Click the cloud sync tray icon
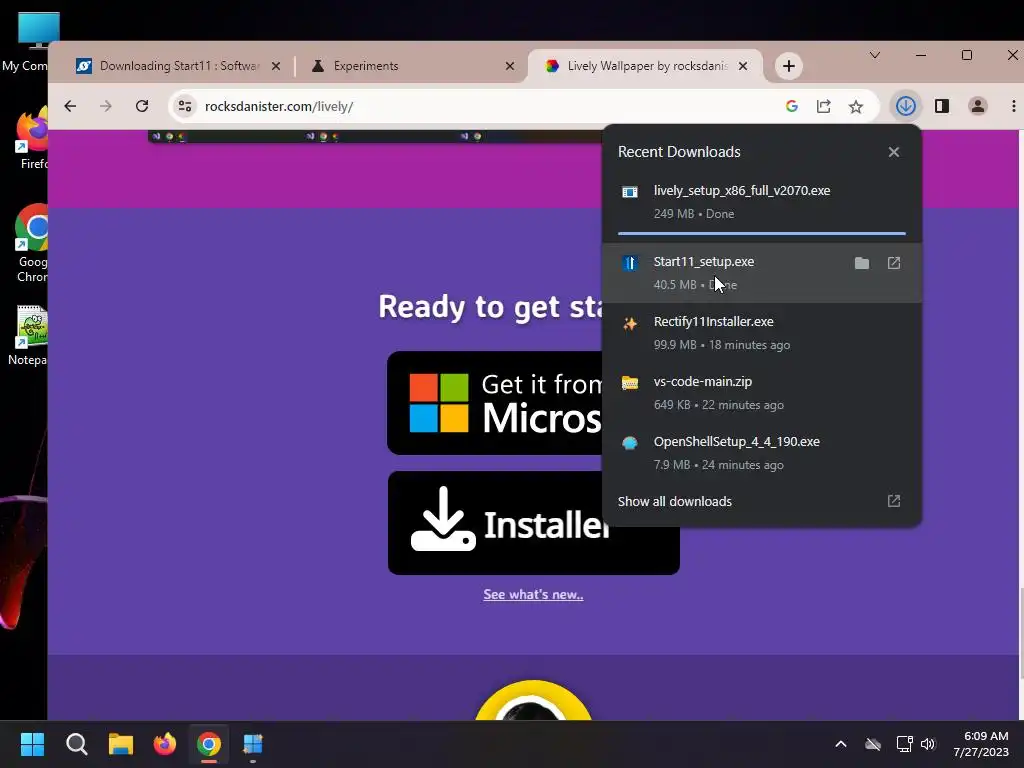Screen dimensions: 1024x768 872,744
